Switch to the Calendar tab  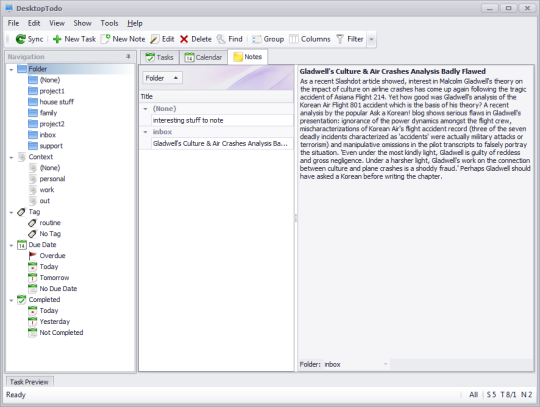click(203, 57)
